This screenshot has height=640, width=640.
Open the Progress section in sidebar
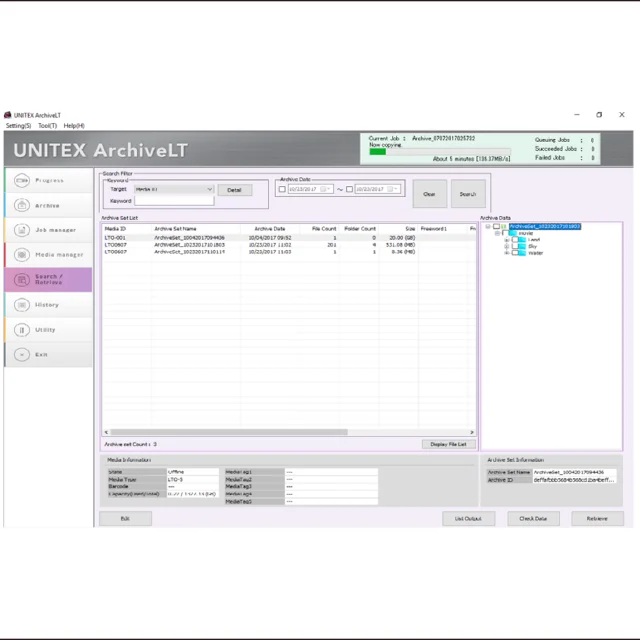(x=48, y=180)
